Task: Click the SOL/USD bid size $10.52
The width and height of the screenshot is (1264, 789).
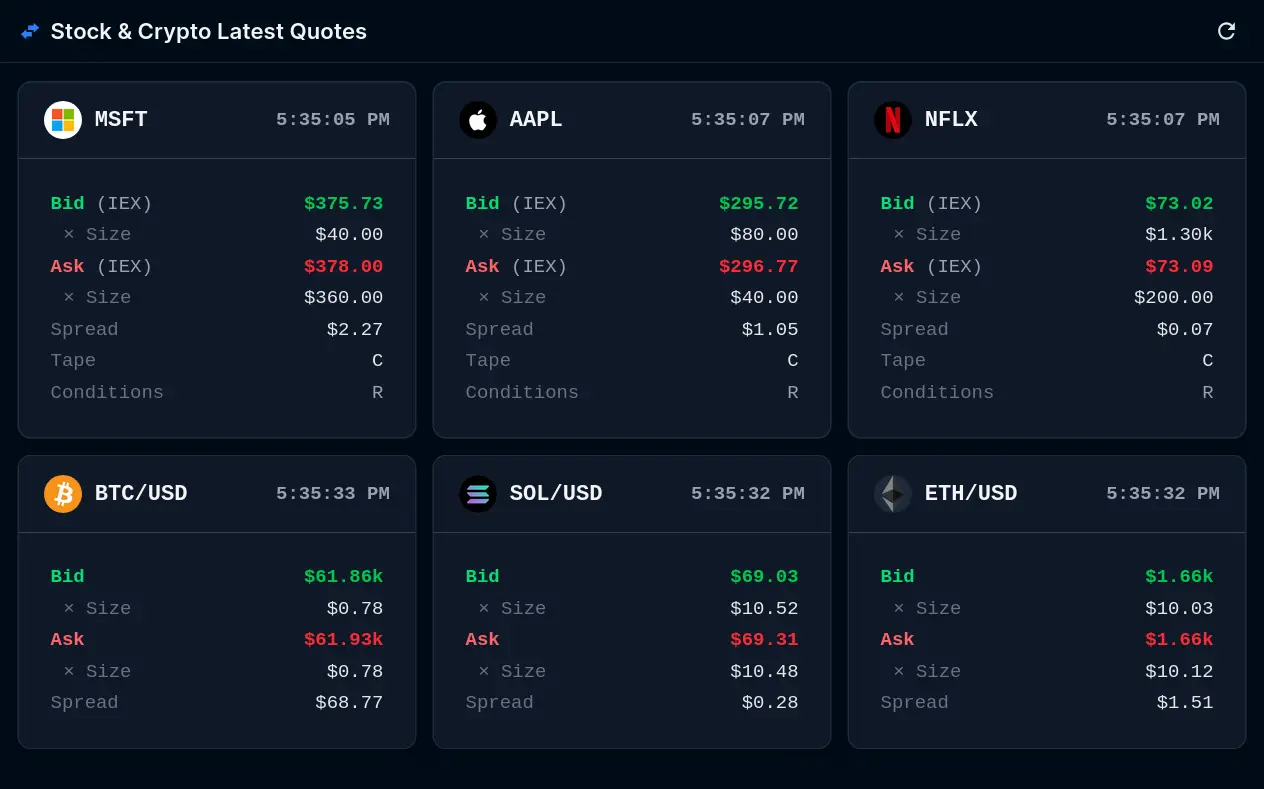Action: coord(765,609)
